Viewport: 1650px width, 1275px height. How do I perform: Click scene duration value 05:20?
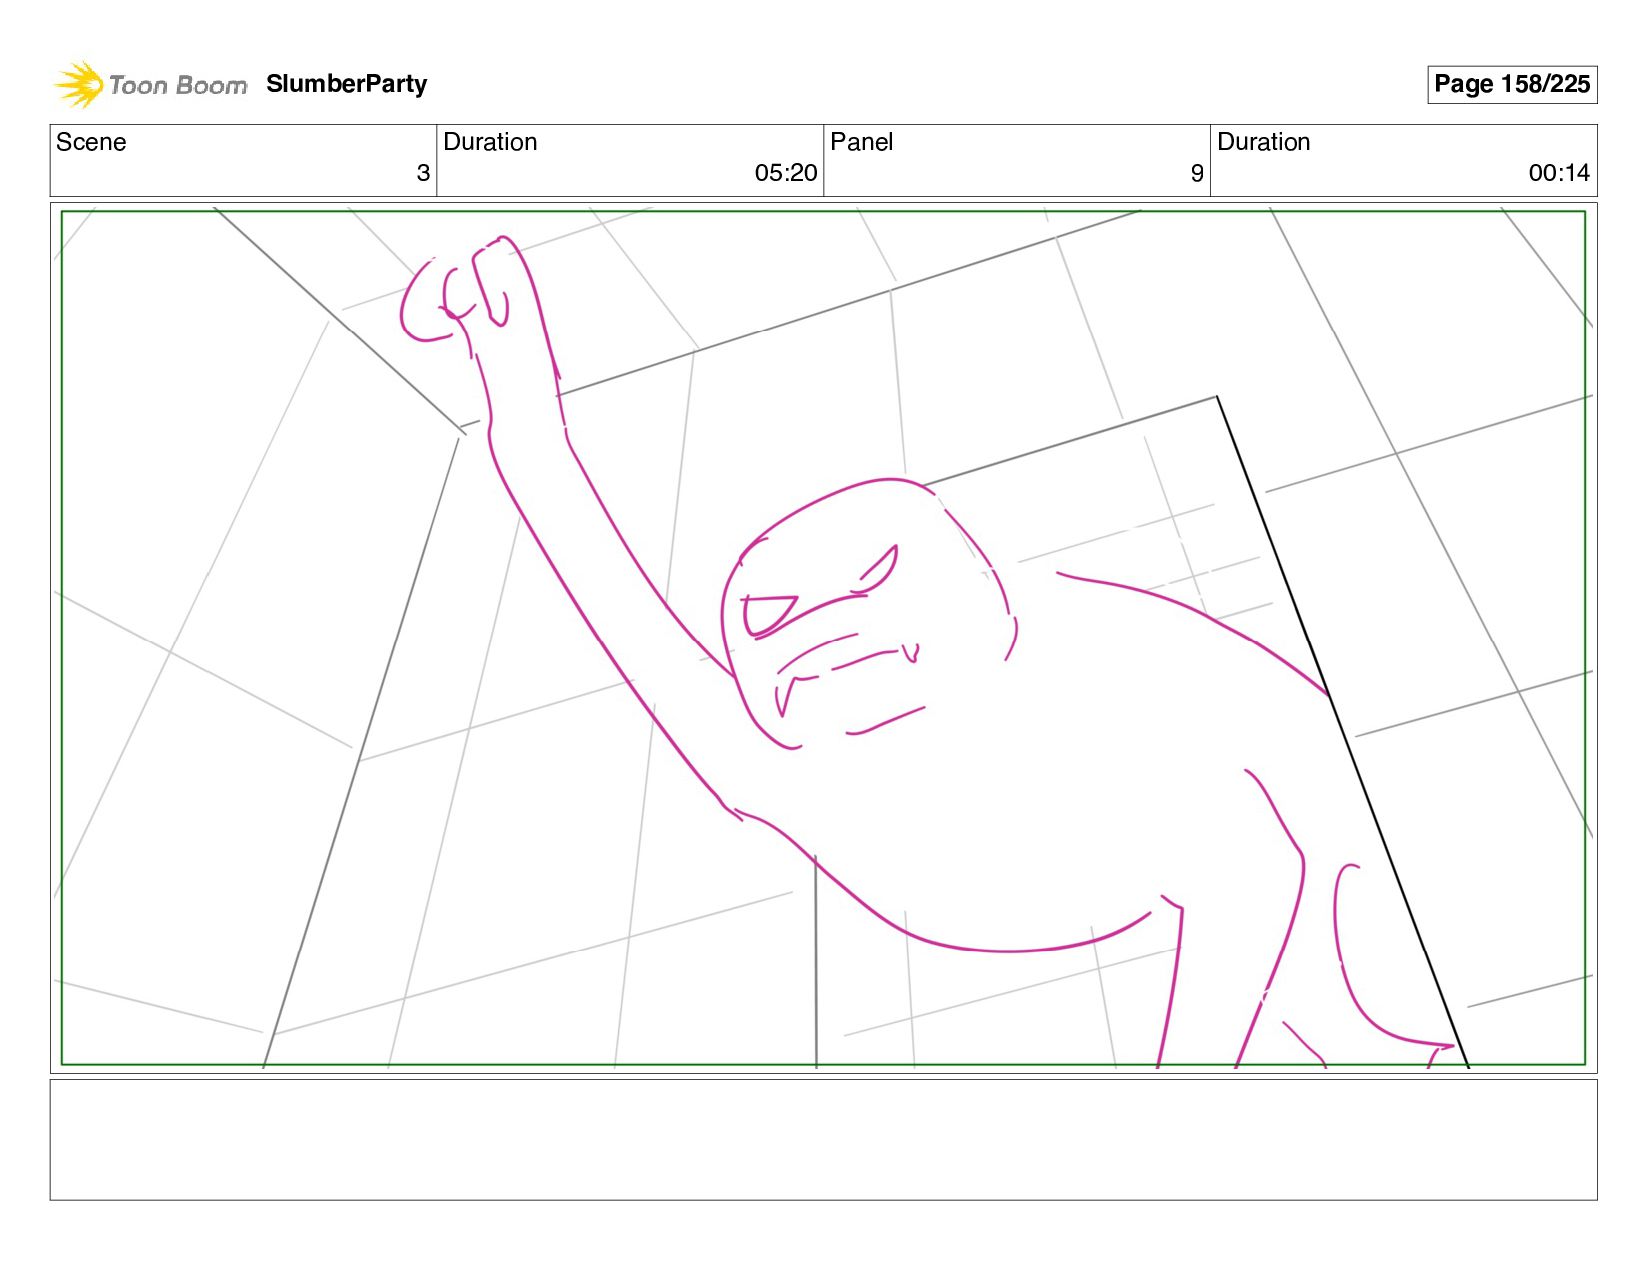[786, 173]
